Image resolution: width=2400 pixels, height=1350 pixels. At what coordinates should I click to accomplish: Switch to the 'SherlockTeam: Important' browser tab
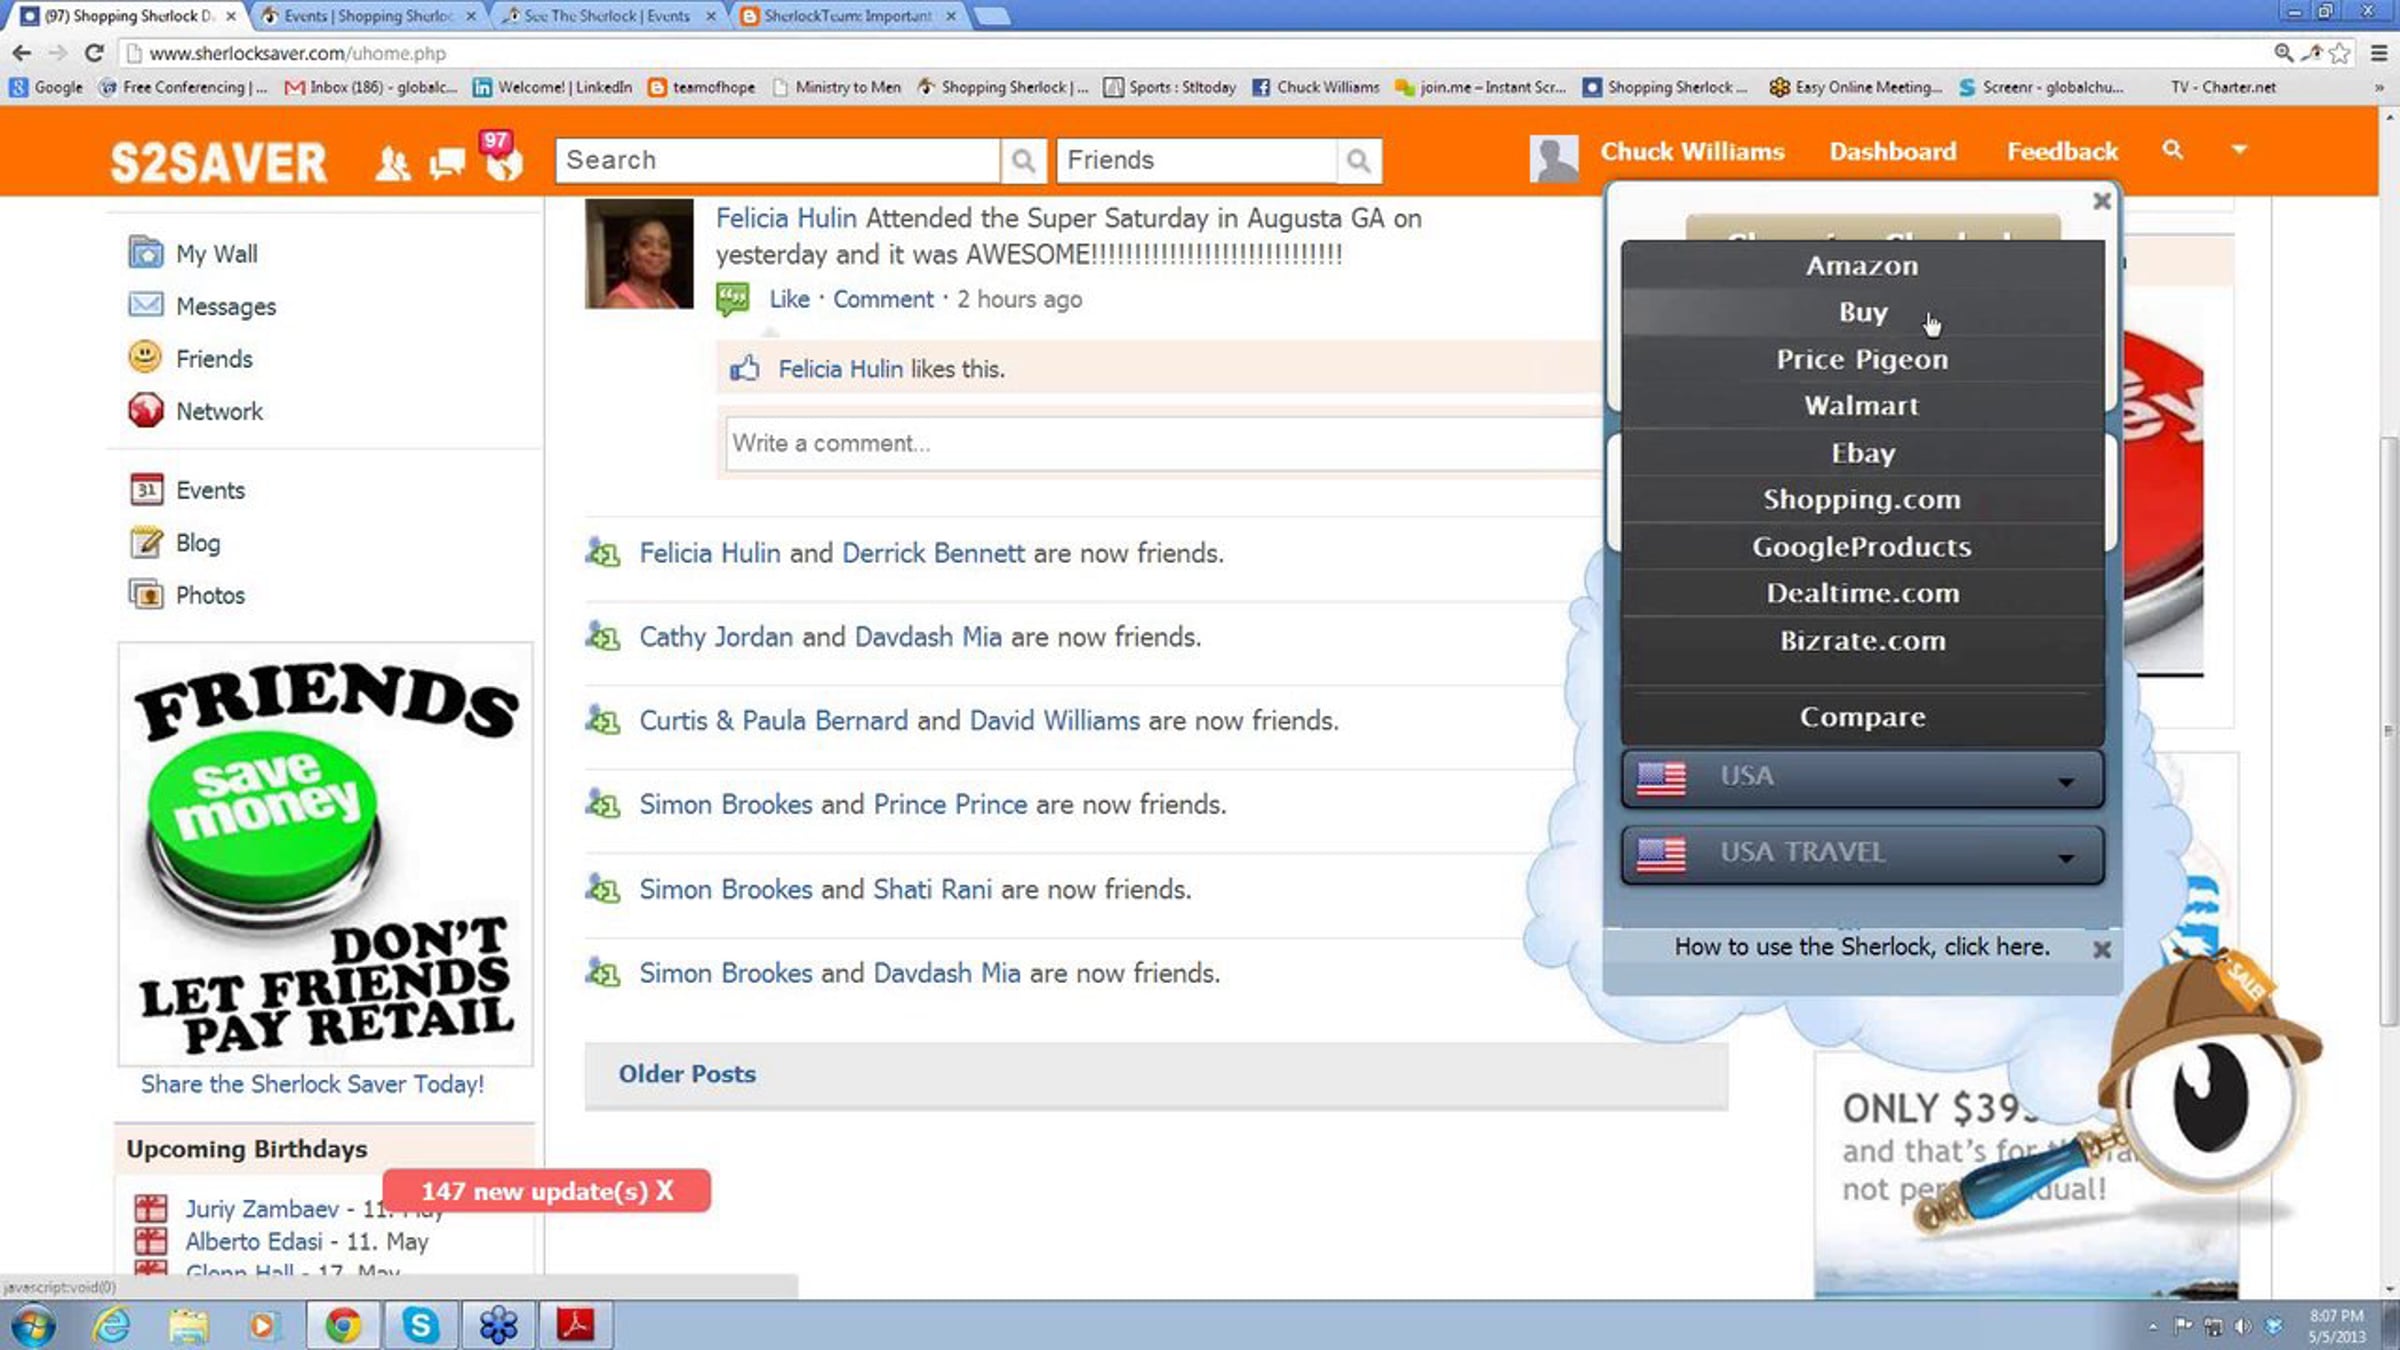[849, 16]
